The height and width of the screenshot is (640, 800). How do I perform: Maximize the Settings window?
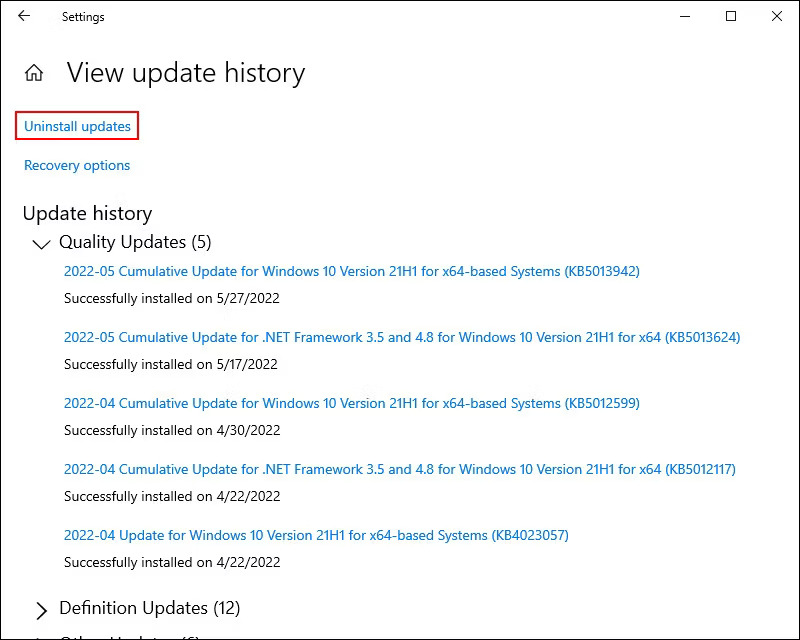click(731, 17)
